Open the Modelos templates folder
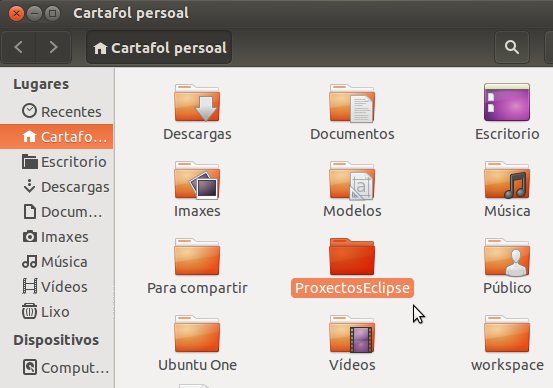 pyautogui.click(x=352, y=180)
